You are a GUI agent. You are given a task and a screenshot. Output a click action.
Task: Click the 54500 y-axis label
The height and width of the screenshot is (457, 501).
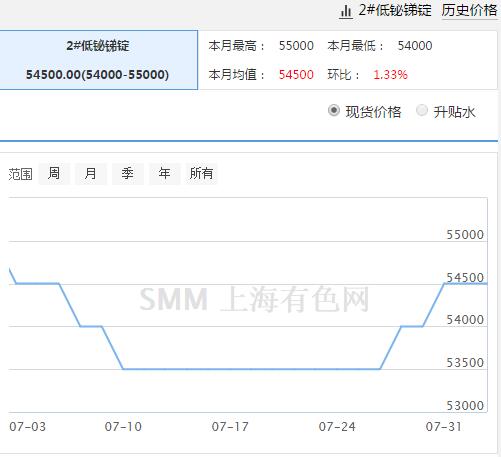[x=465, y=277]
